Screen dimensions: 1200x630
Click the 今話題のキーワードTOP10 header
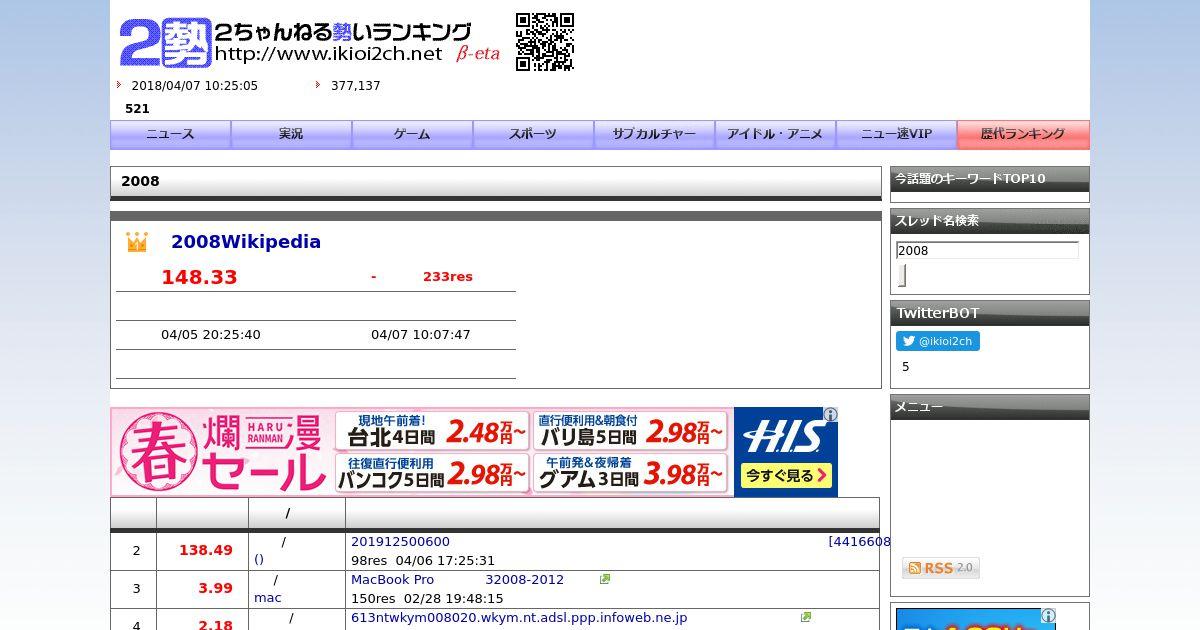pyautogui.click(x=990, y=179)
